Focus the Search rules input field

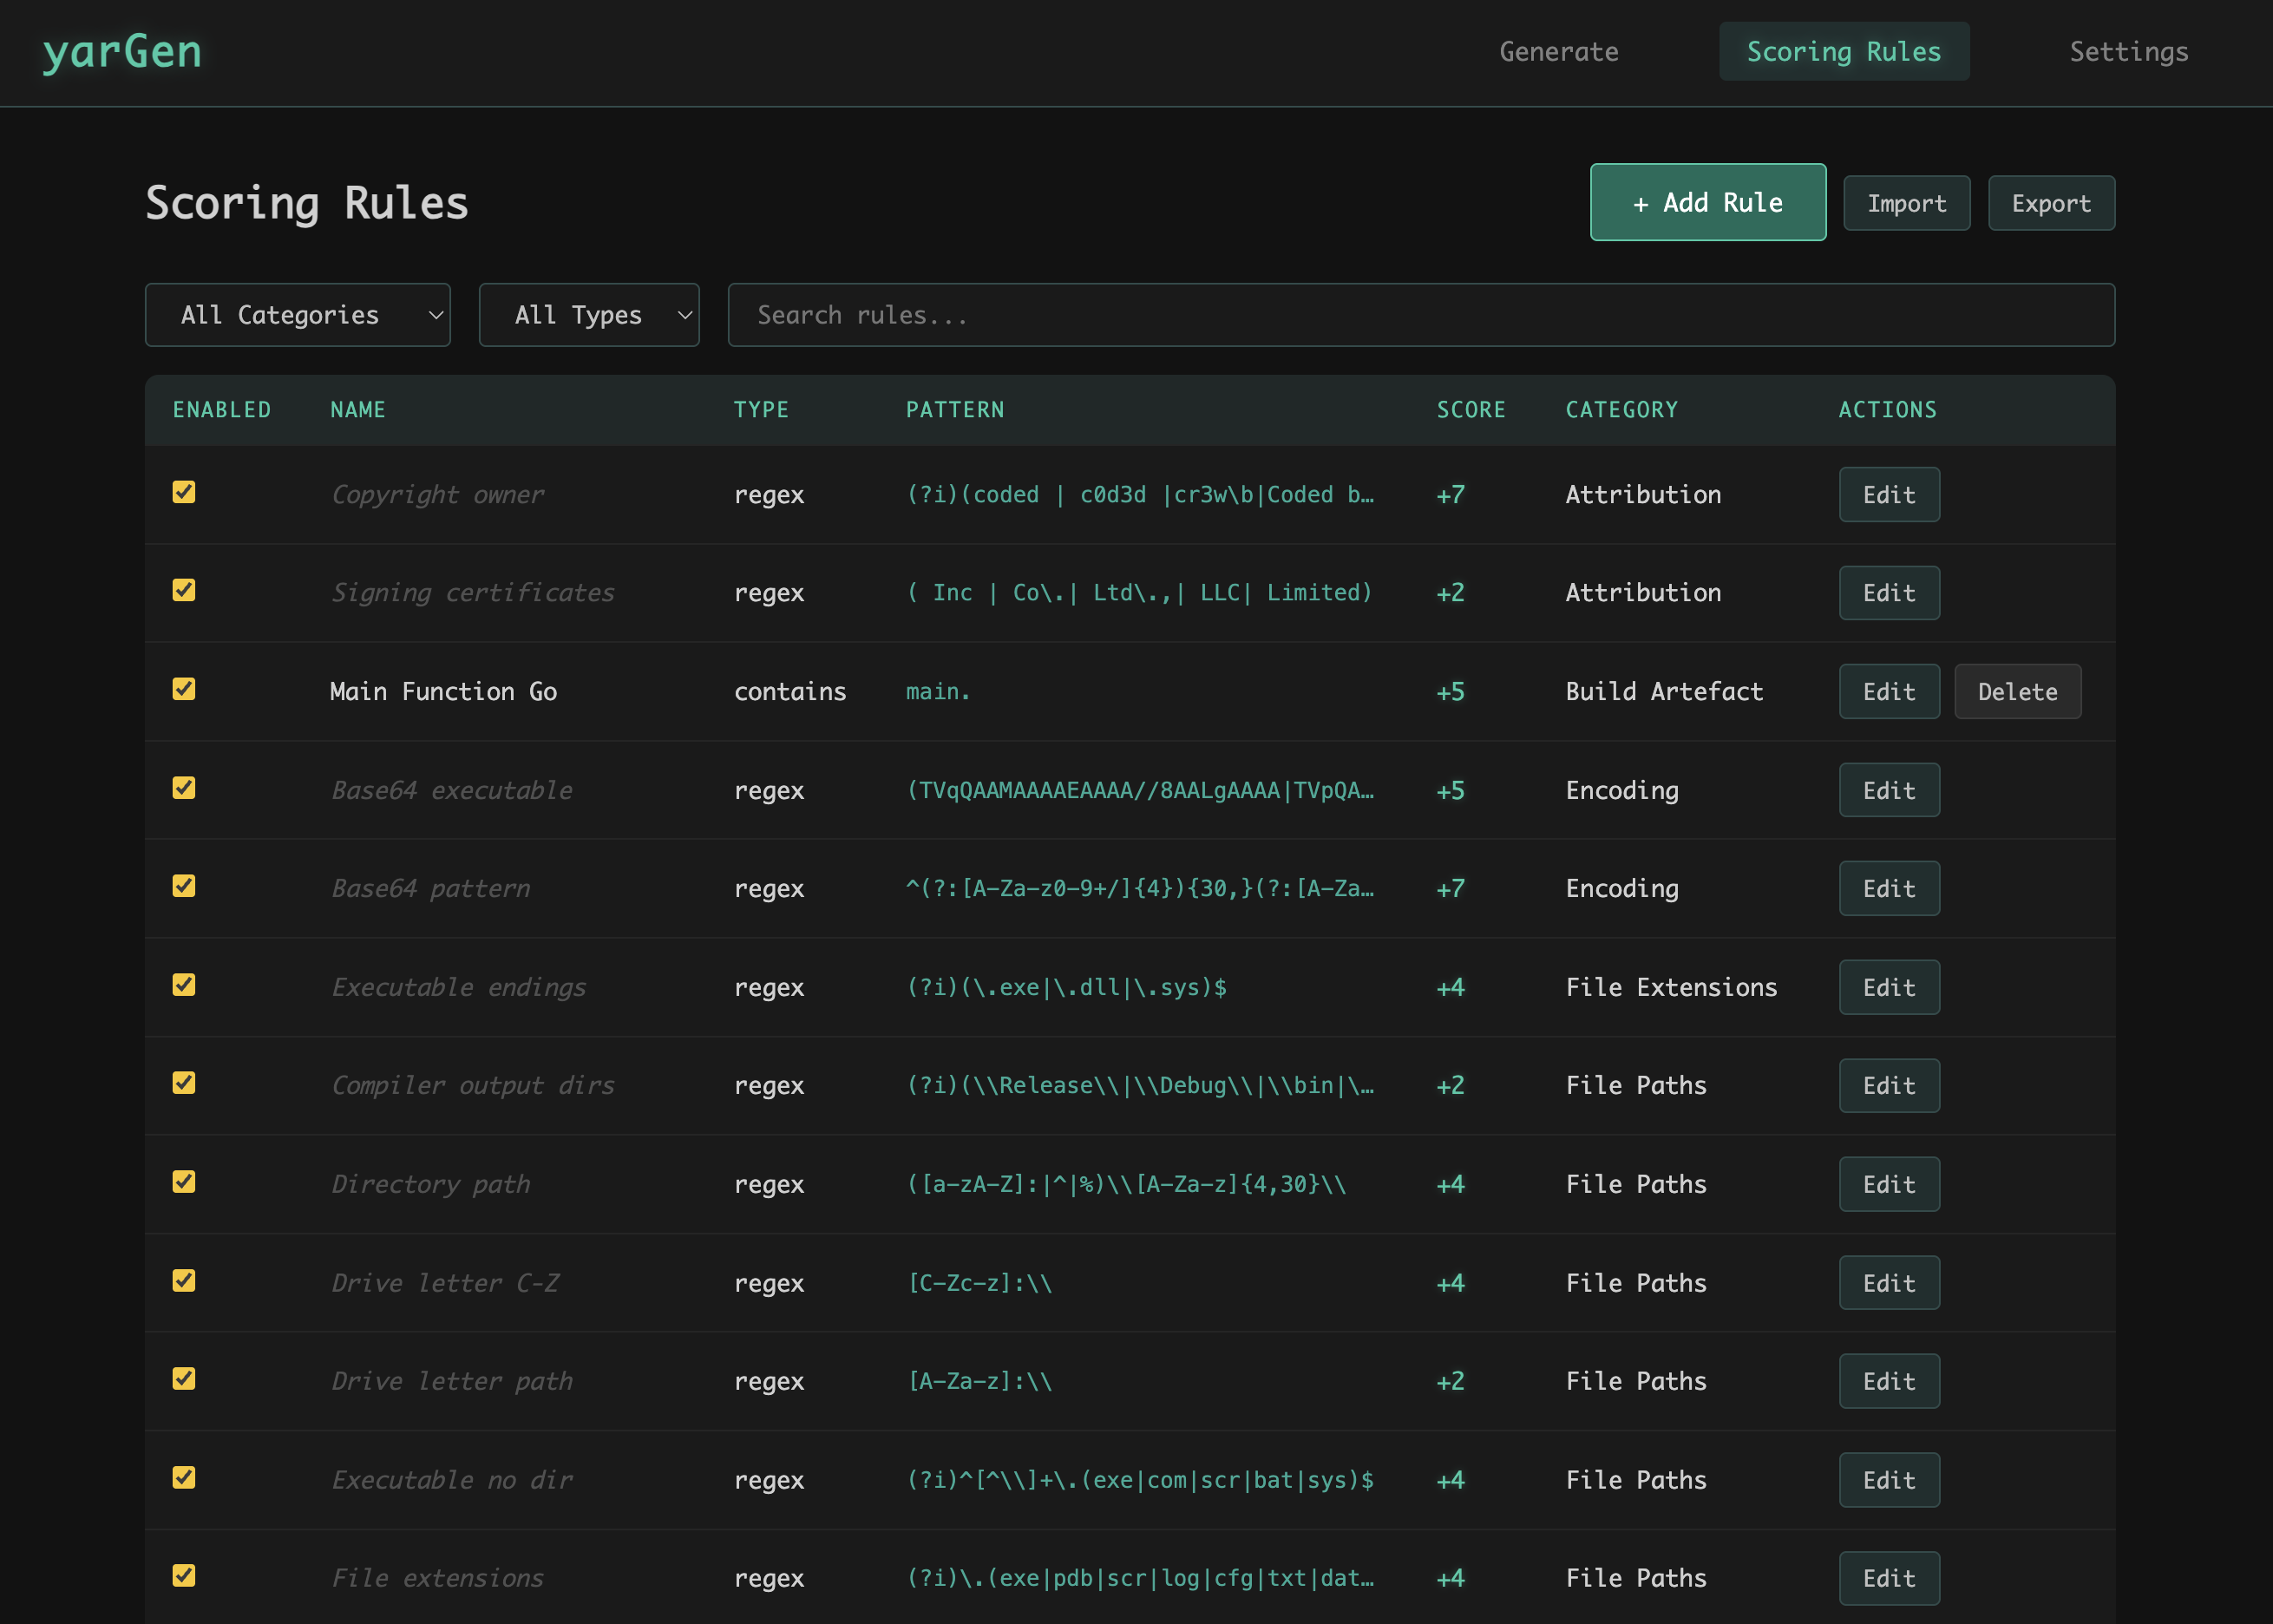point(1420,315)
